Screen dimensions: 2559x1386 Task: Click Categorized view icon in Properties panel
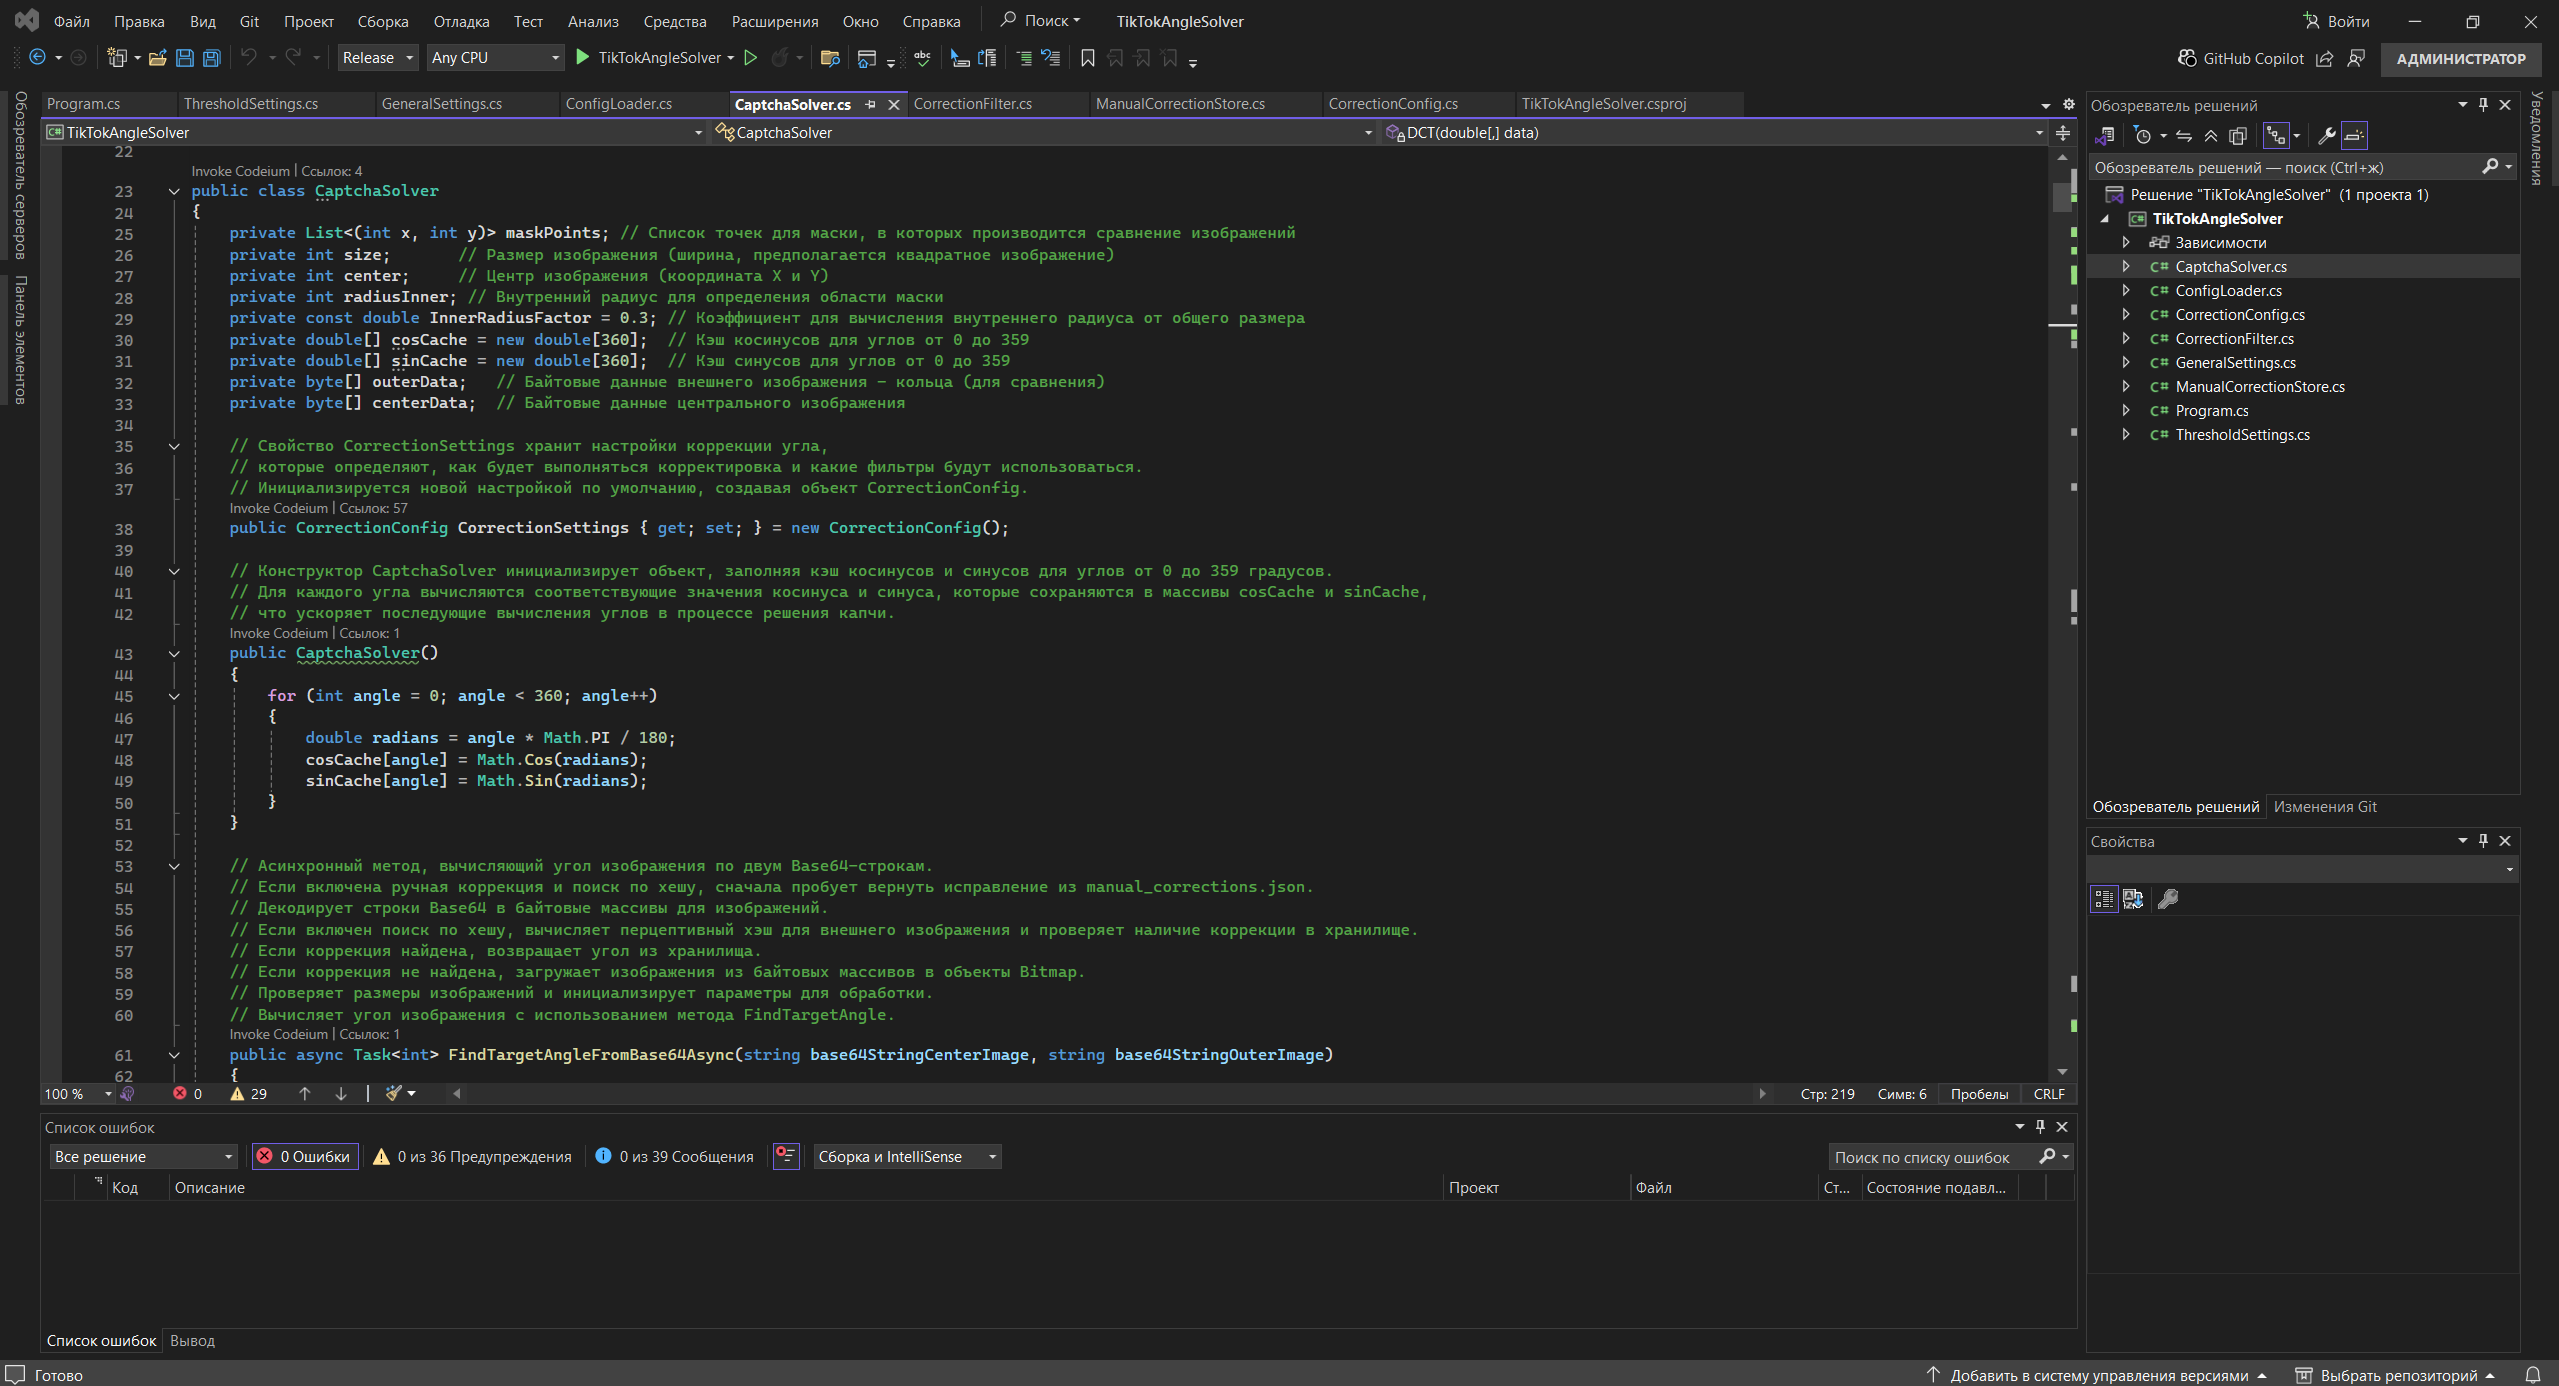click(2104, 899)
